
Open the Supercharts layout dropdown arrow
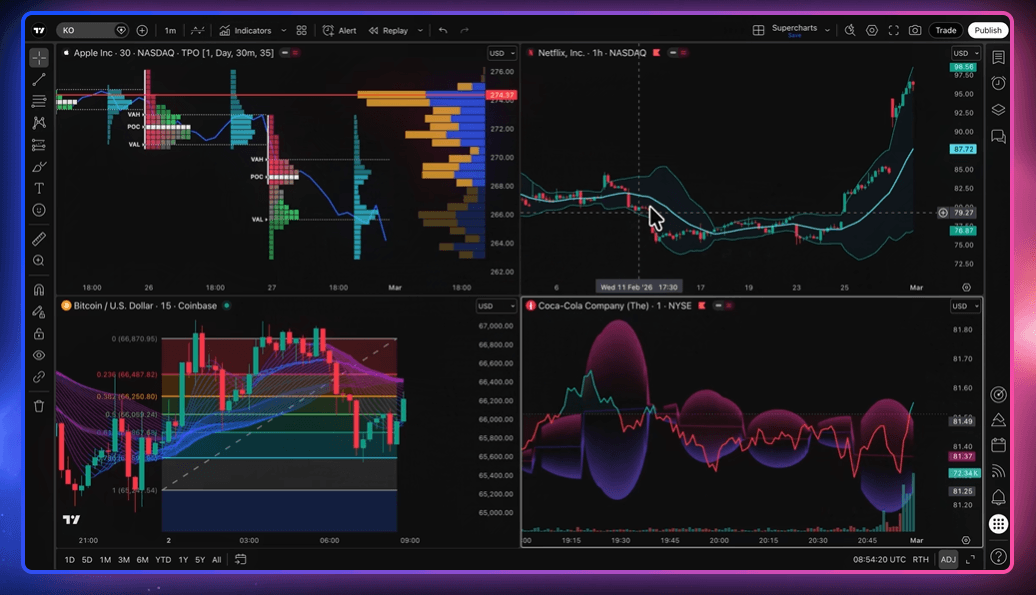tap(827, 30)
